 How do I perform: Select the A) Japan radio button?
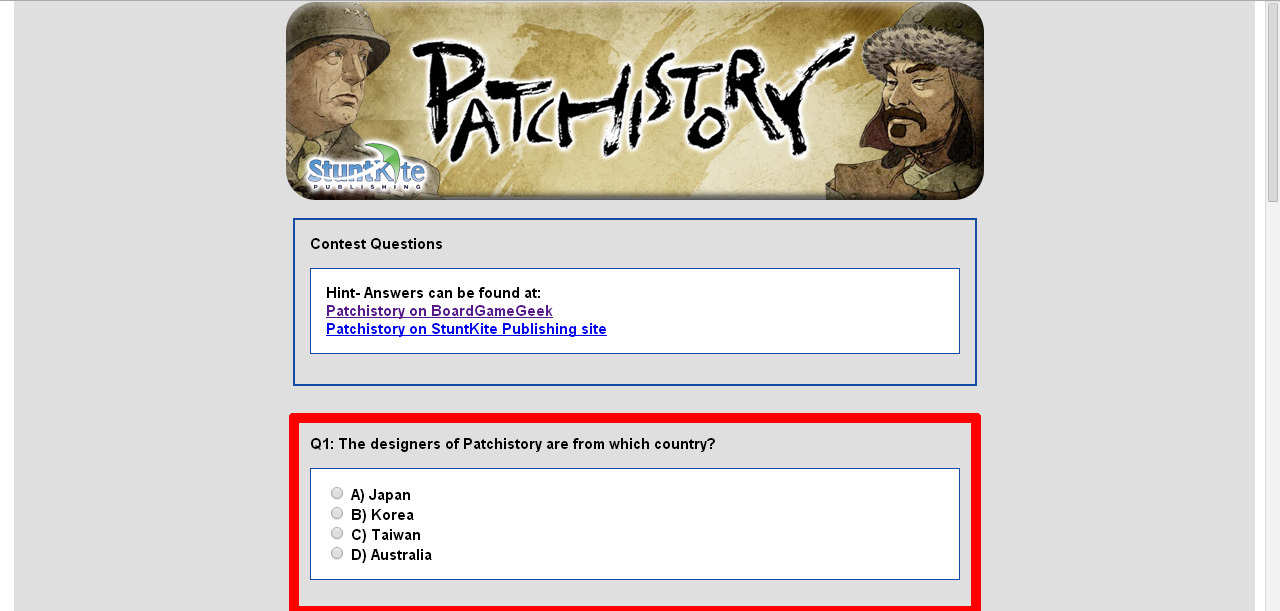tap(337, 493)
